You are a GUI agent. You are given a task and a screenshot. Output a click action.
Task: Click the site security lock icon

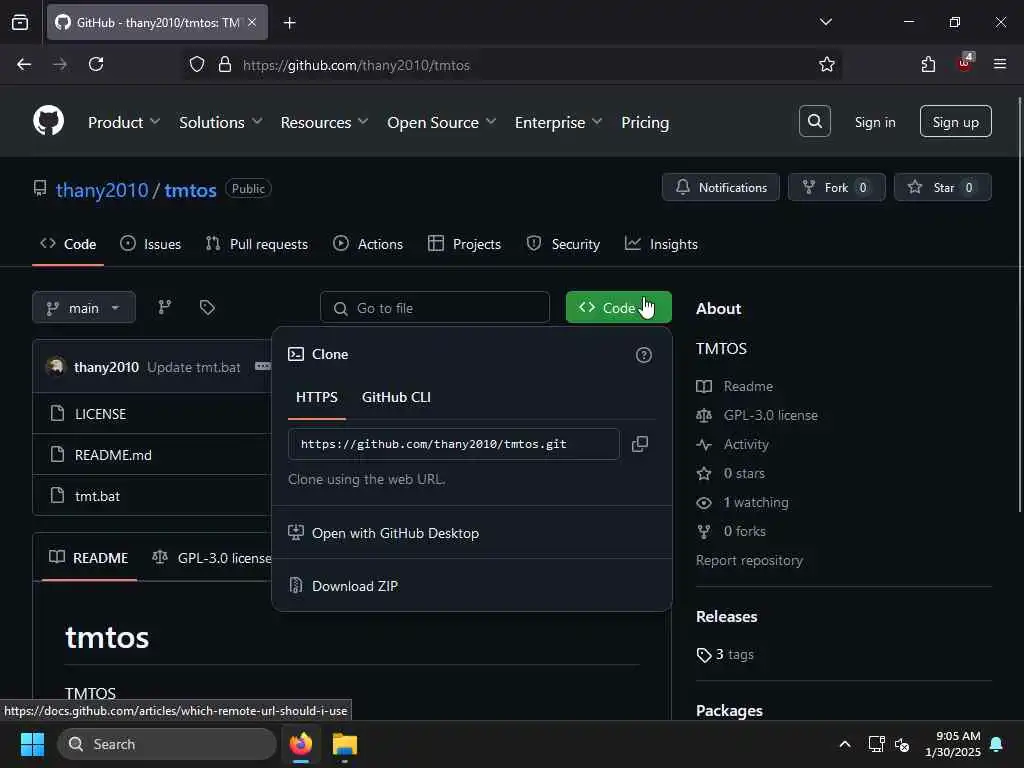225,65
